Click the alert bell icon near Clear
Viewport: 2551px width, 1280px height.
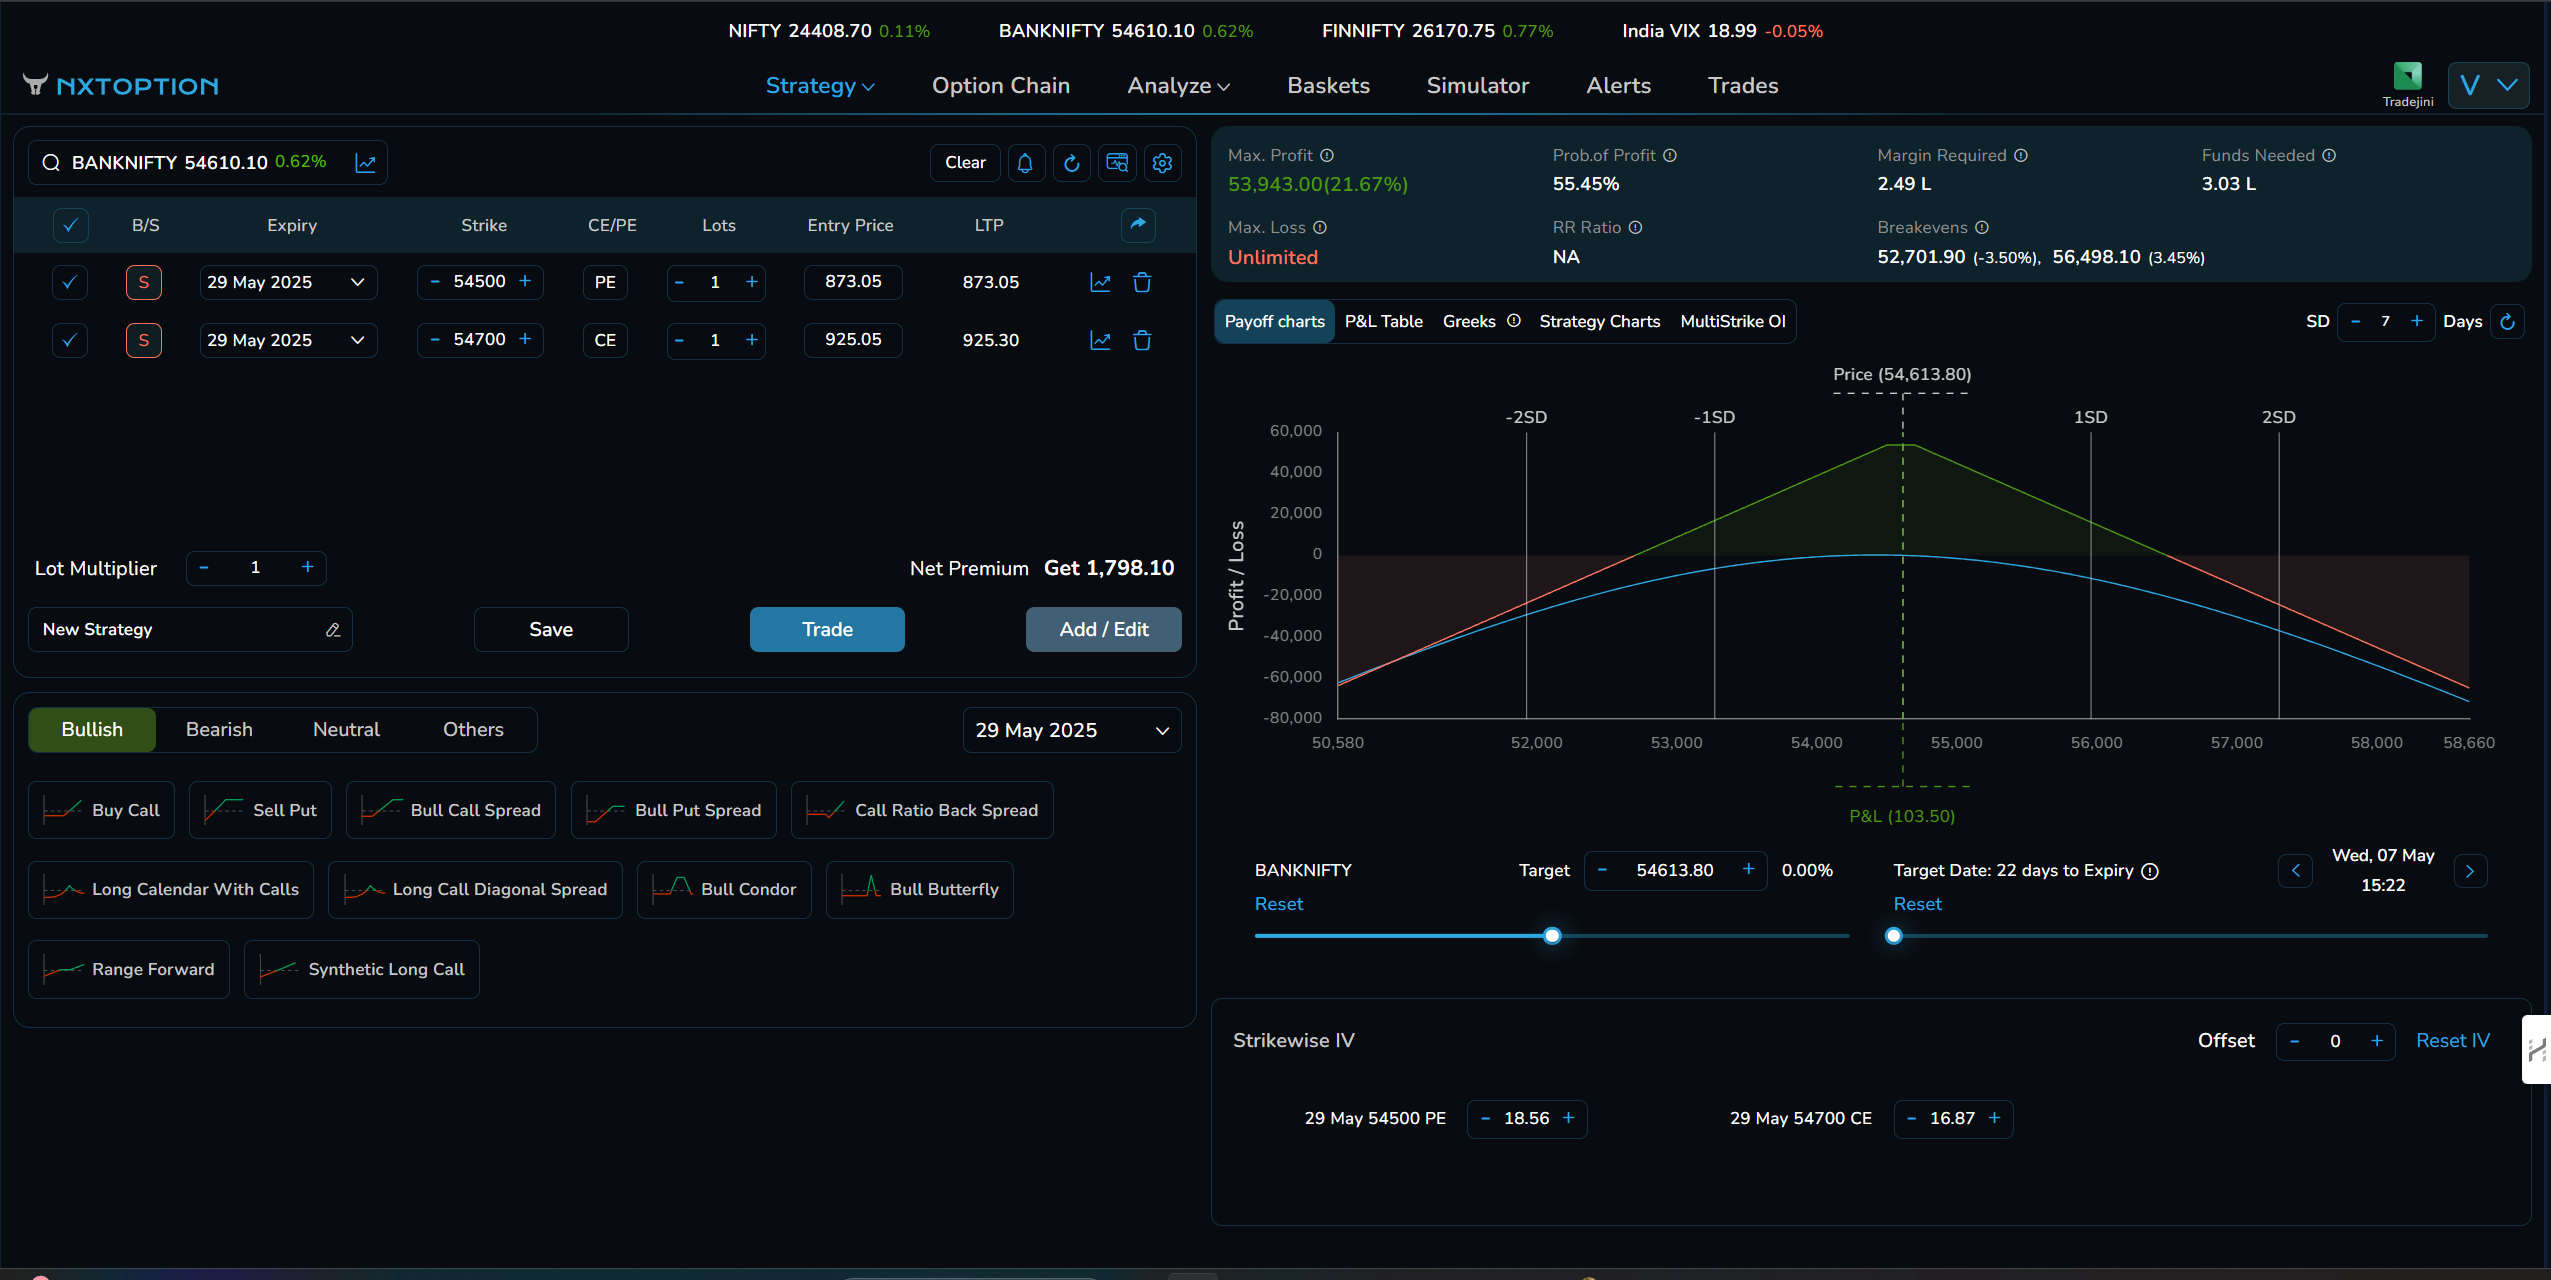[1025, 163]
